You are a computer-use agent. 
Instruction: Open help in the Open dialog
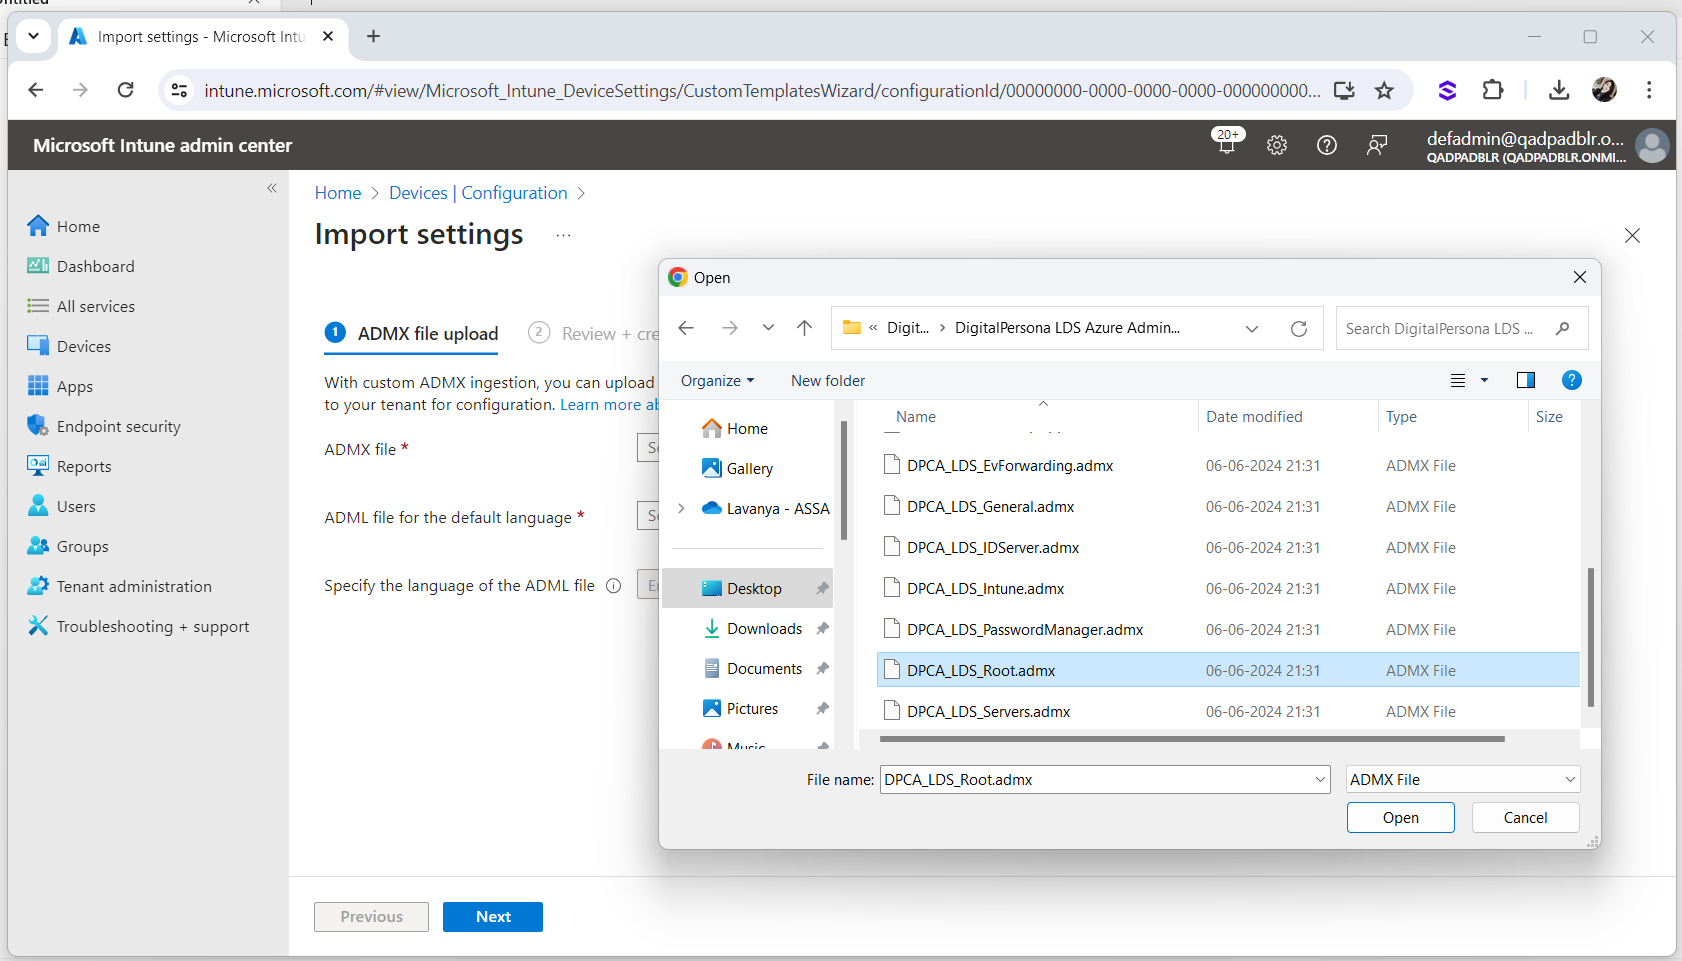(1572, 380)
